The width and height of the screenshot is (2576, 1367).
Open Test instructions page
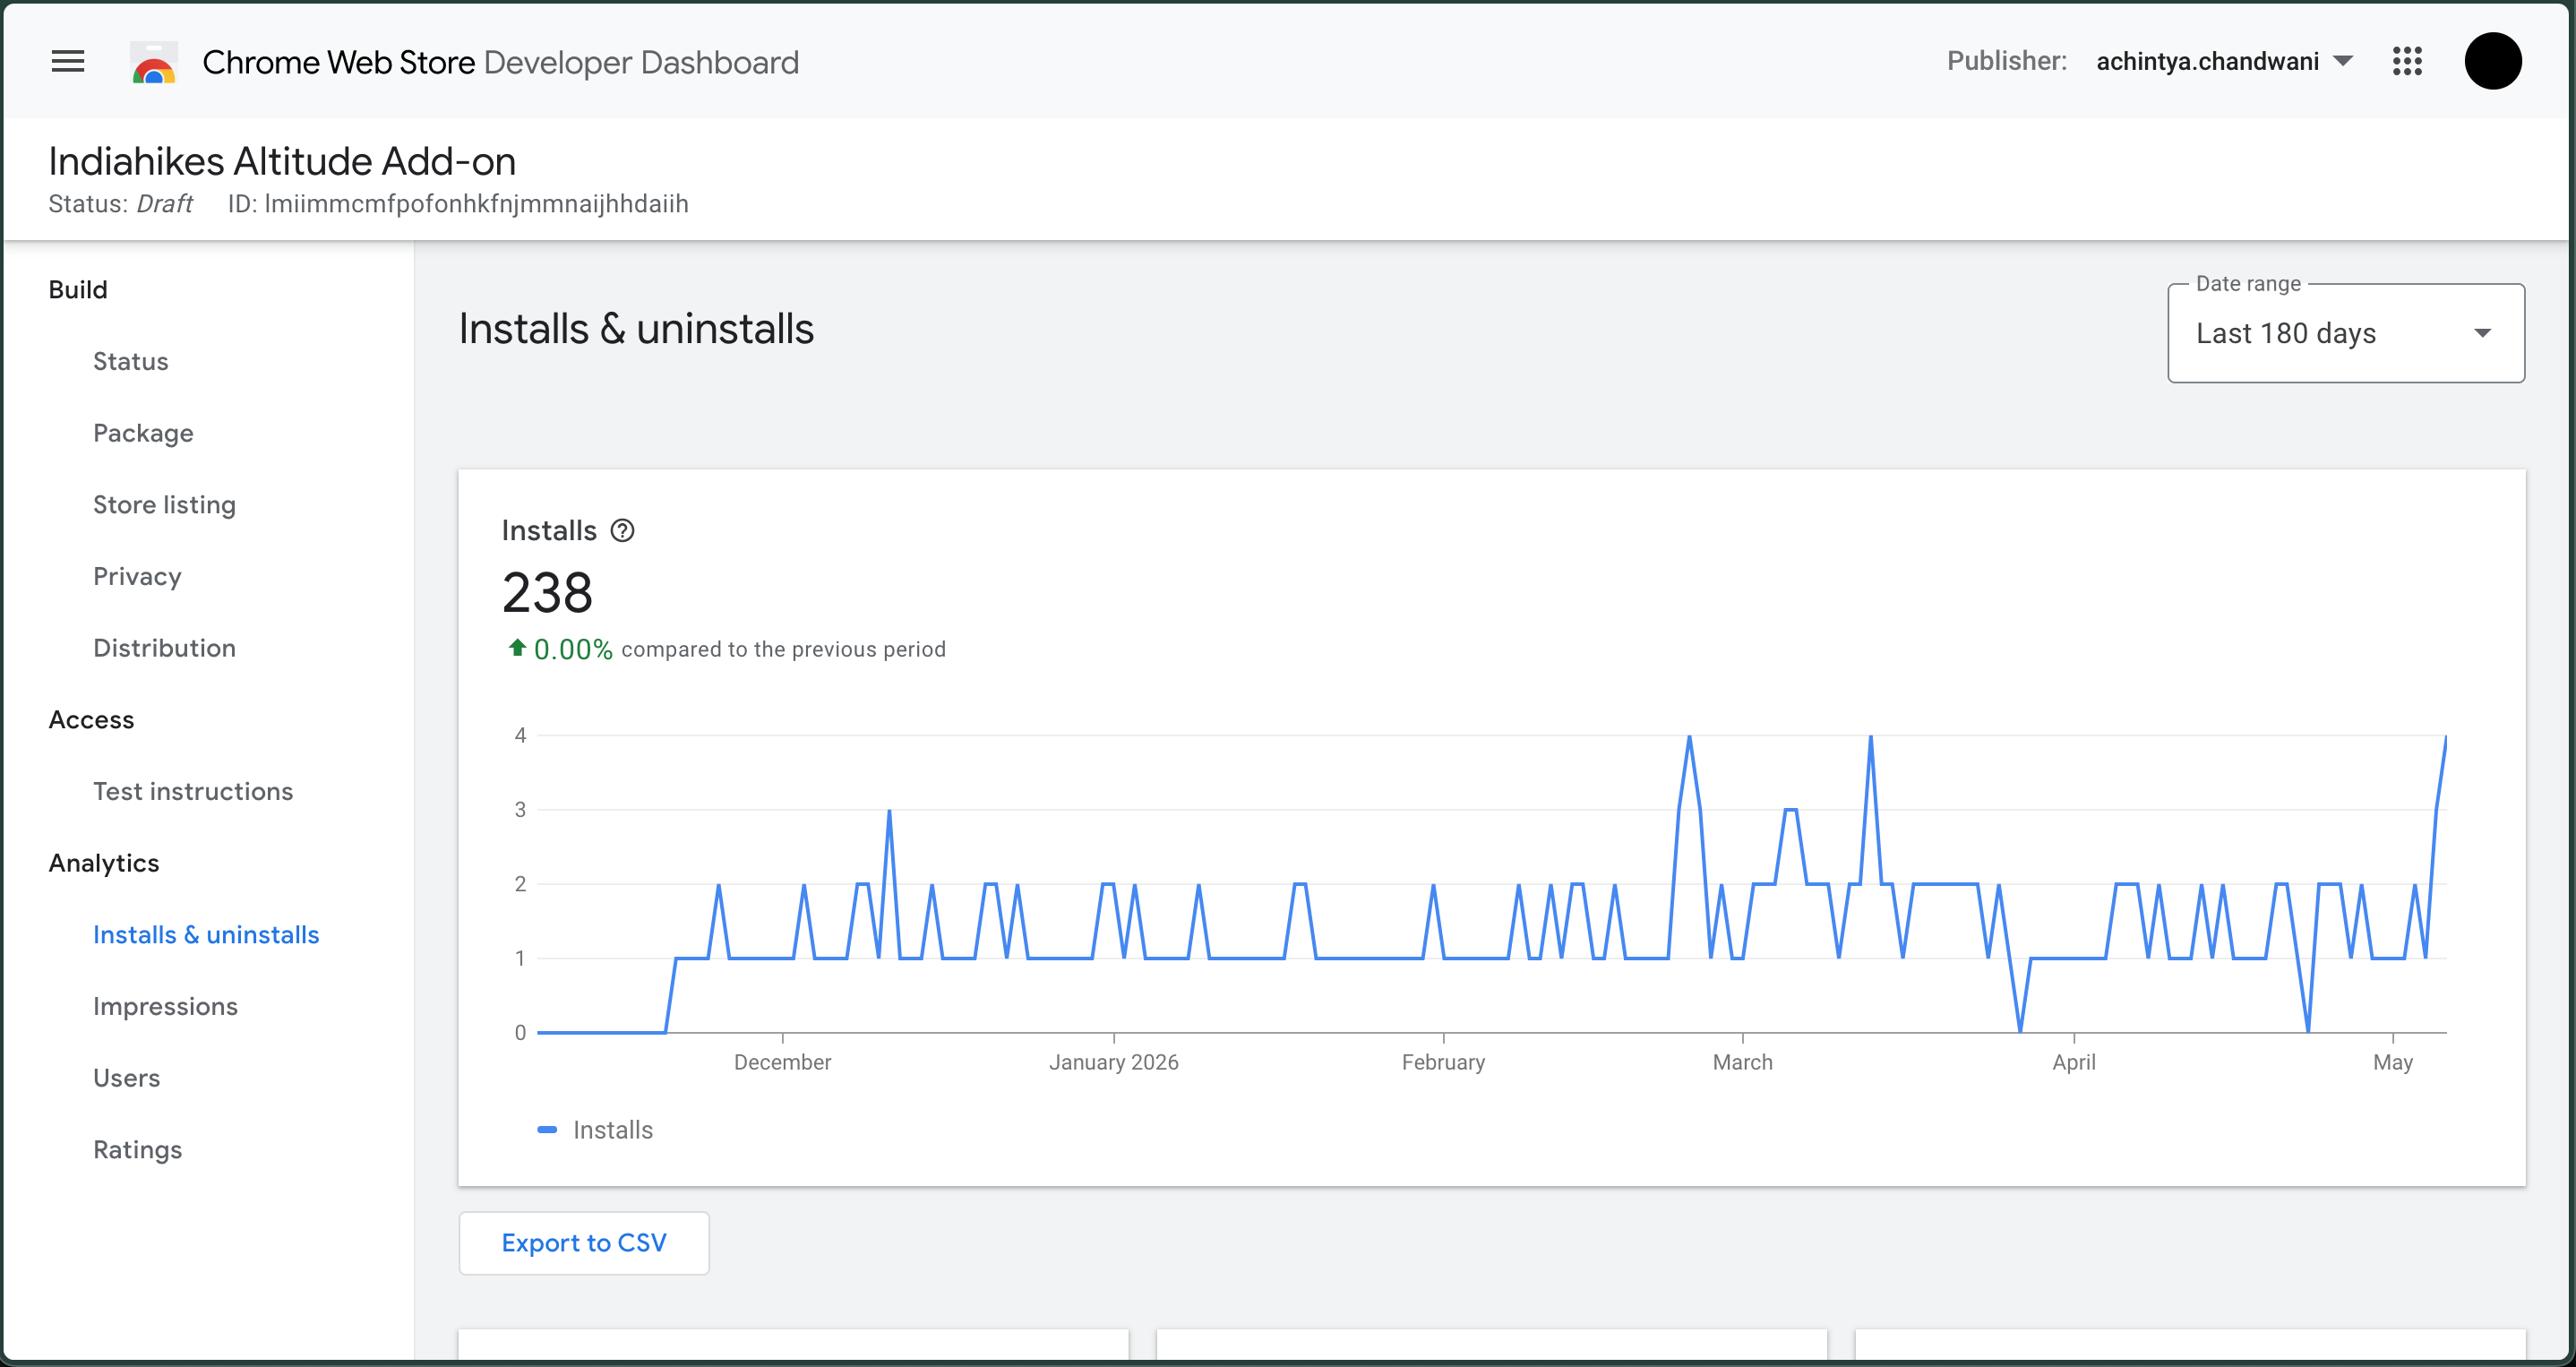point(193,791)
